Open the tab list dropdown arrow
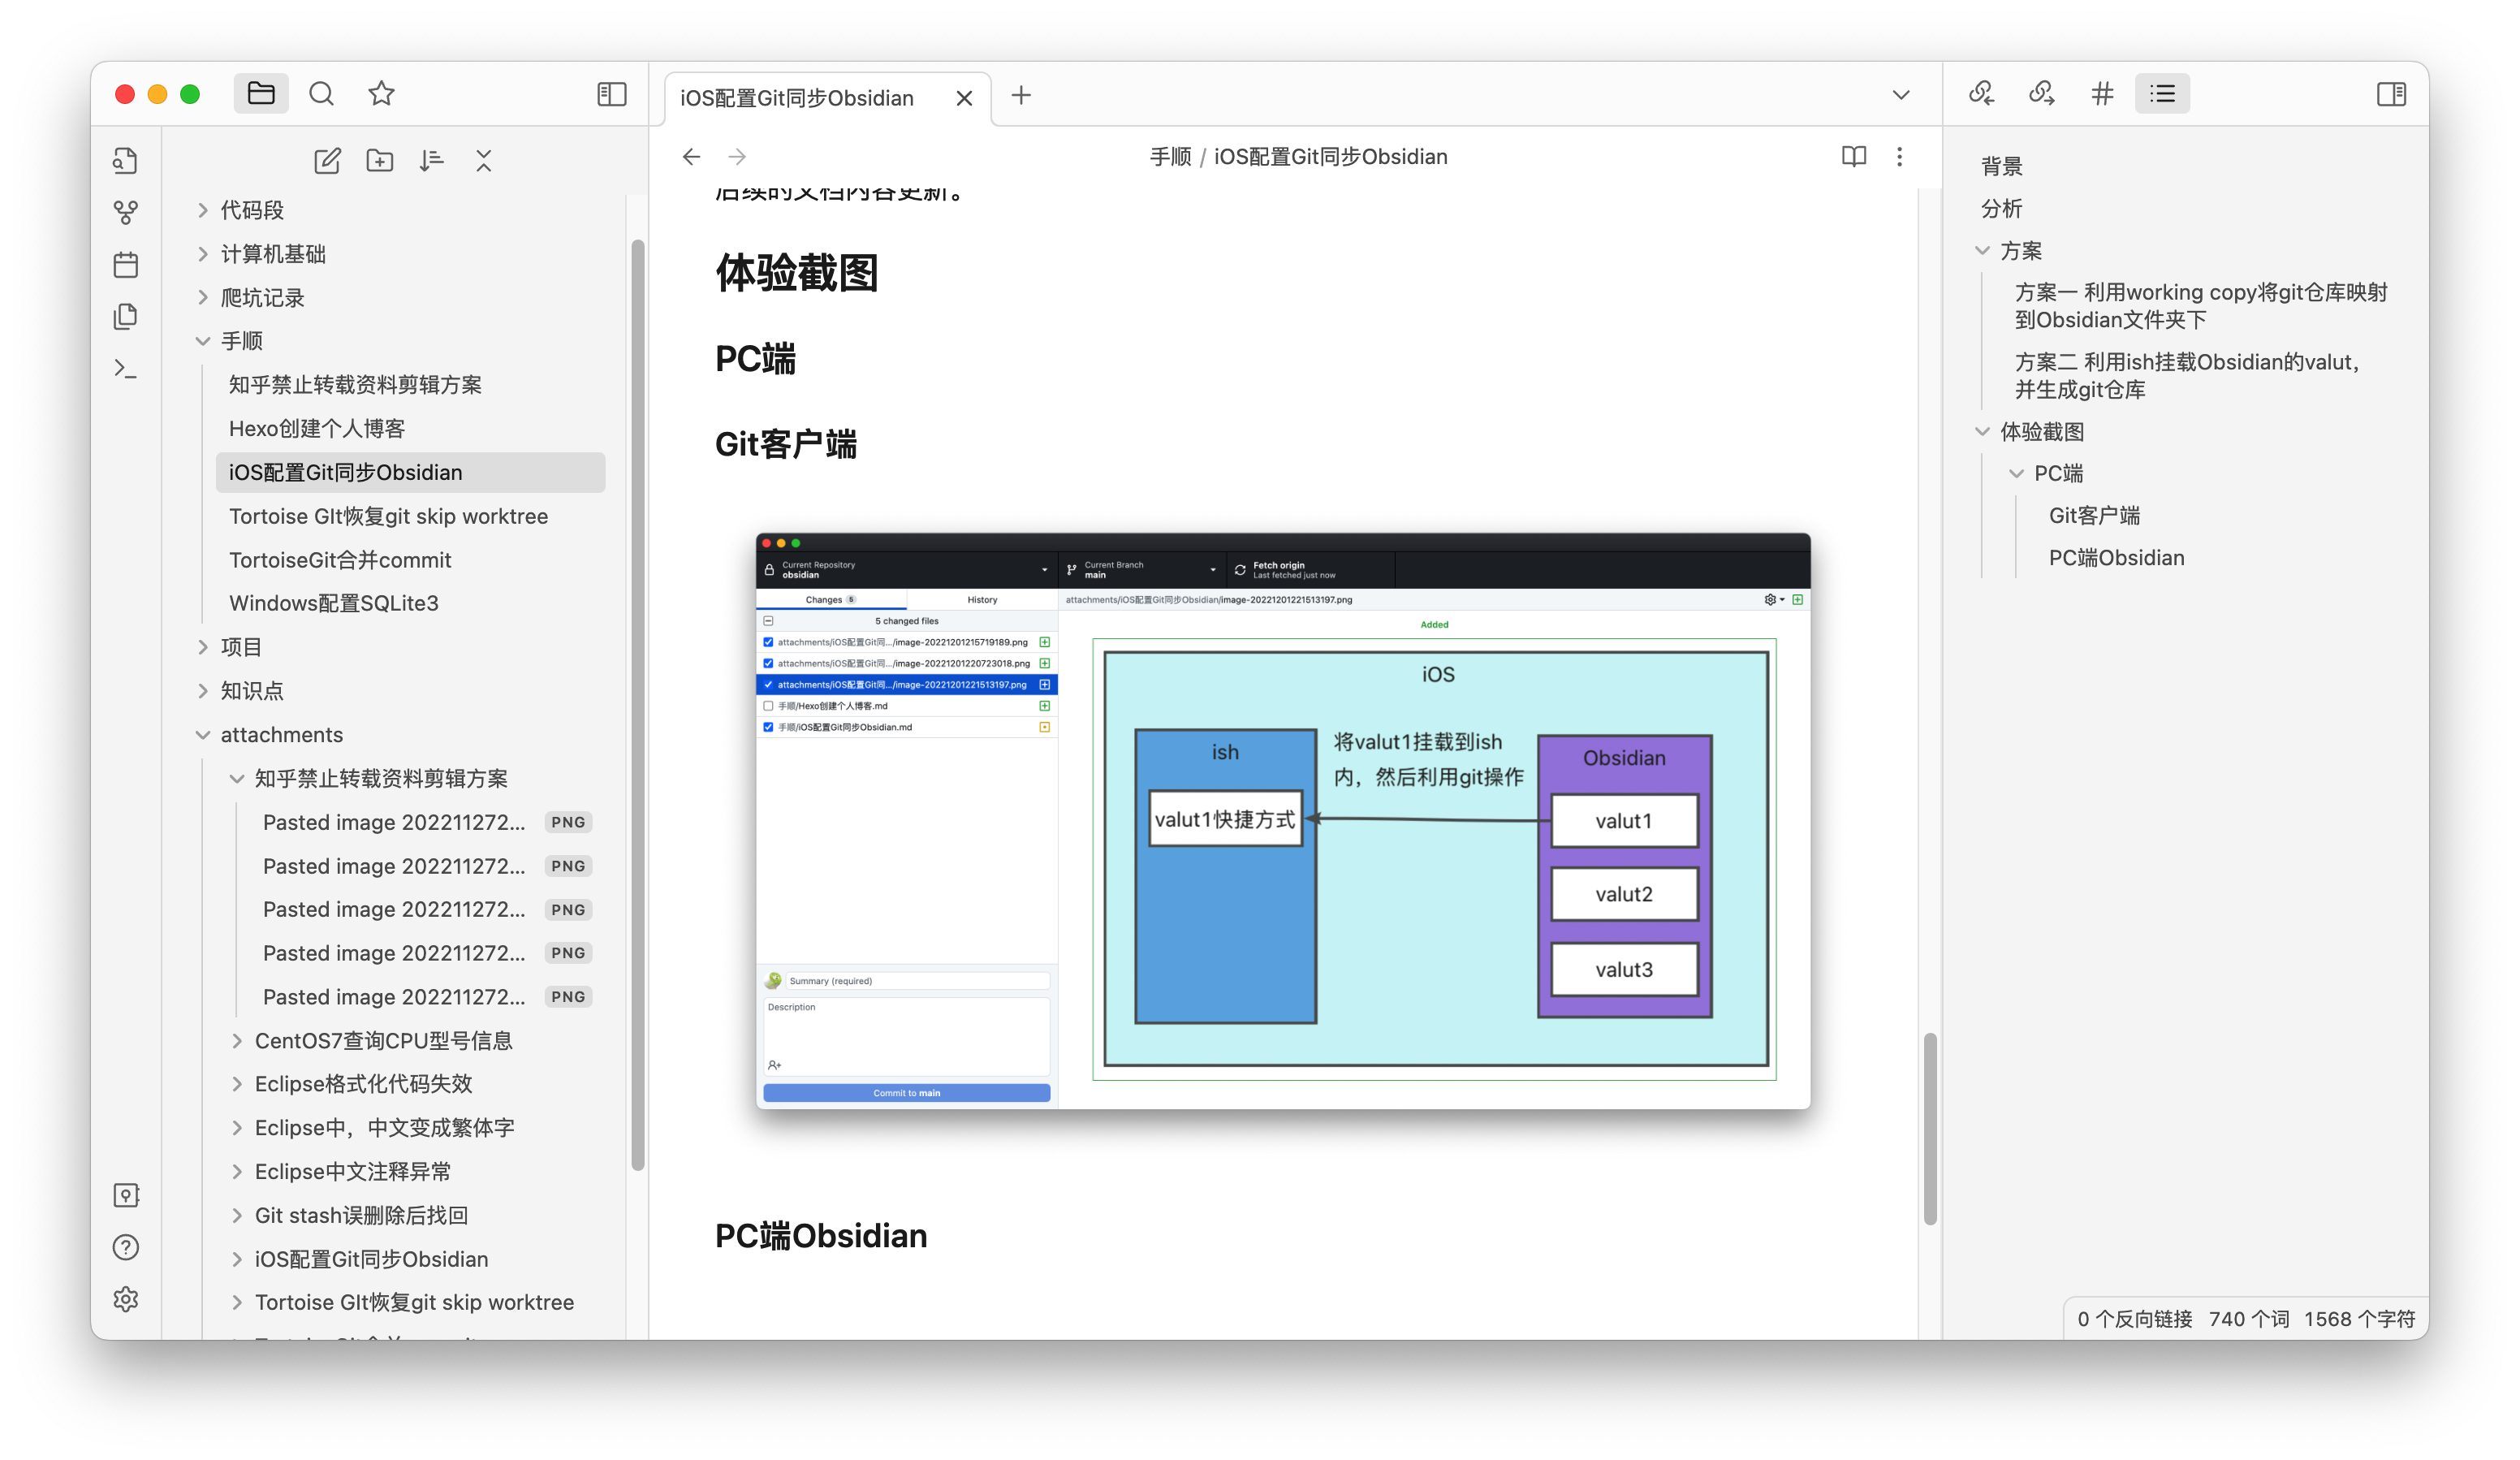Viewport: 2520px width, 1460px height. 1901,95
